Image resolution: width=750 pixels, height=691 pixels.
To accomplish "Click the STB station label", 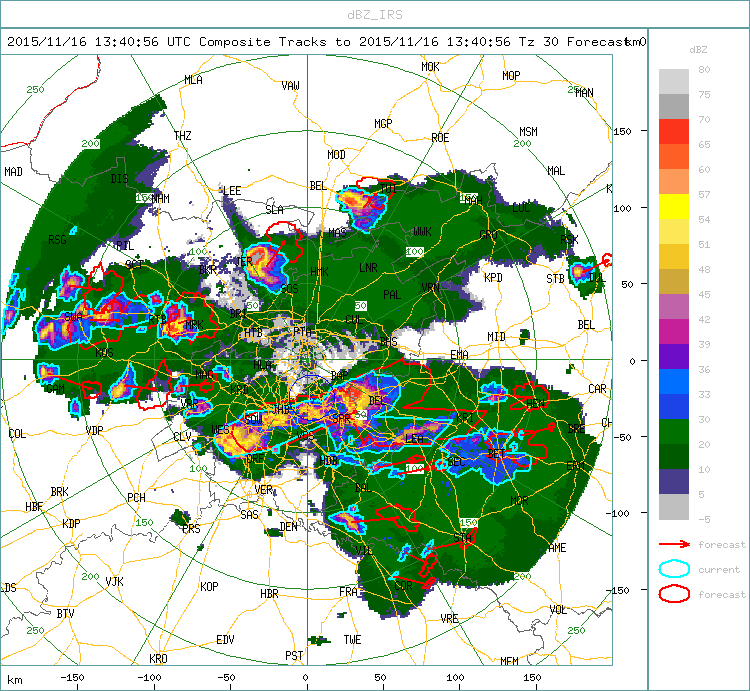I will (x=555, y=278).
